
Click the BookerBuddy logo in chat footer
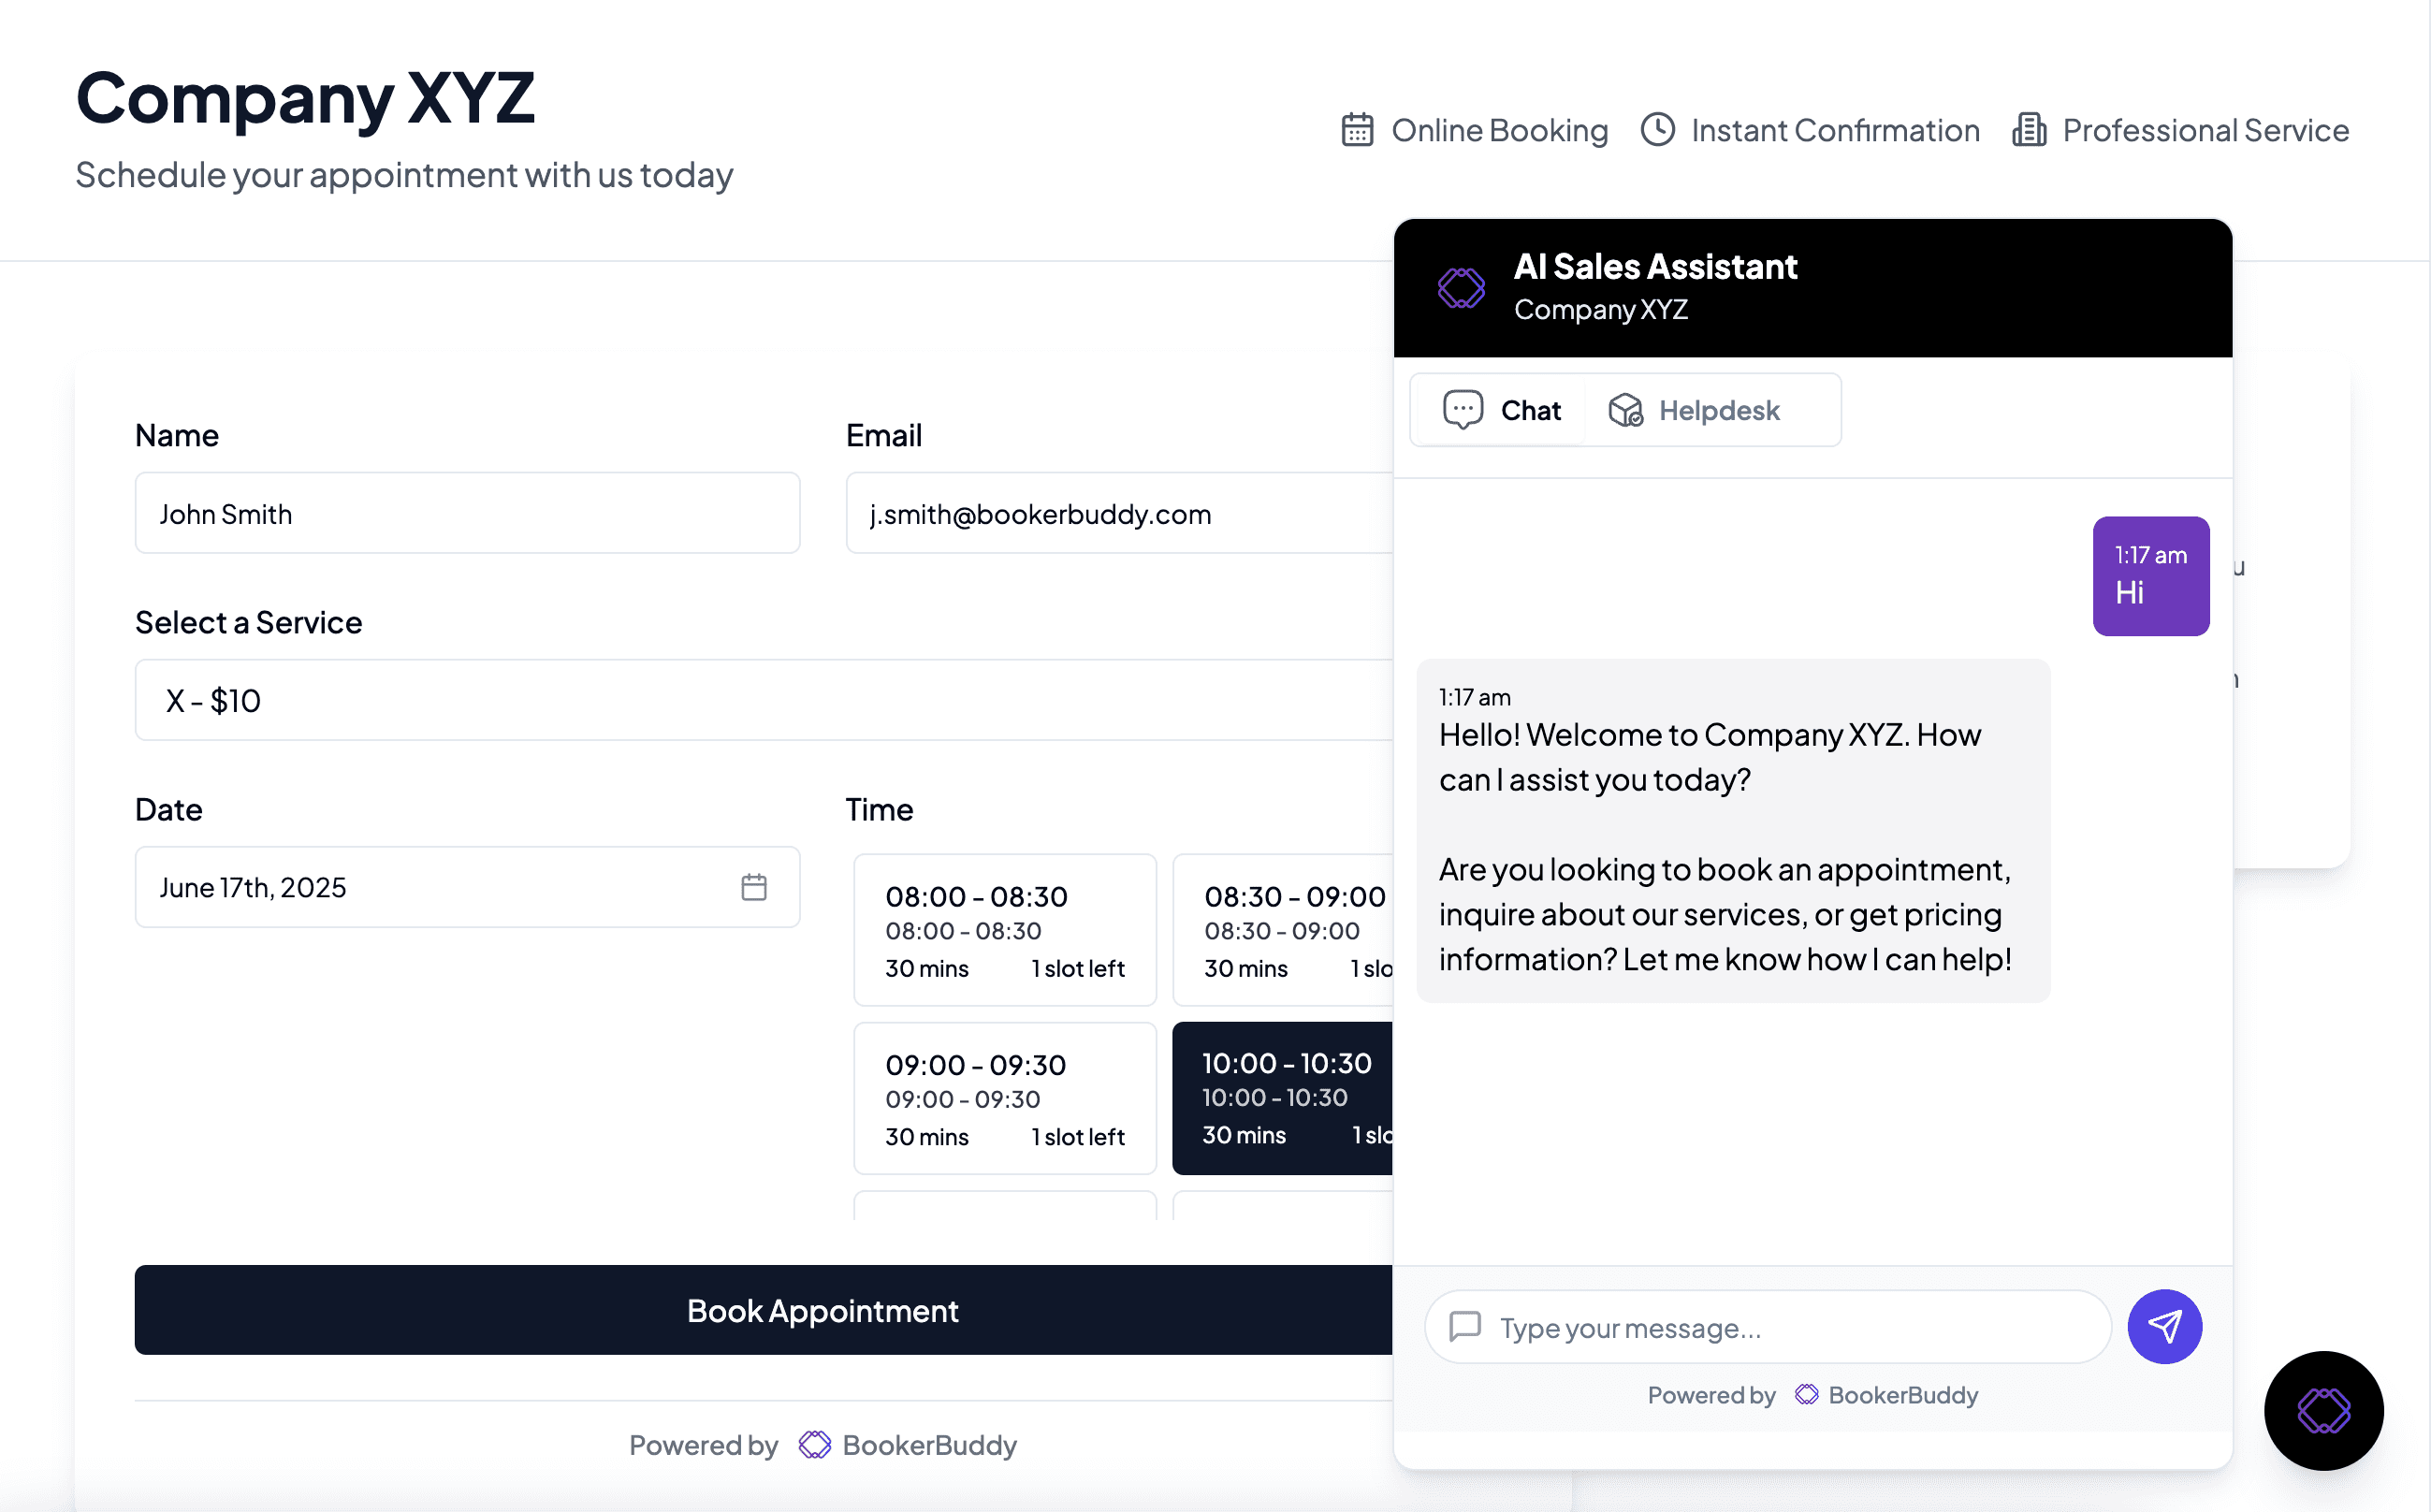pos(1808,1394)
